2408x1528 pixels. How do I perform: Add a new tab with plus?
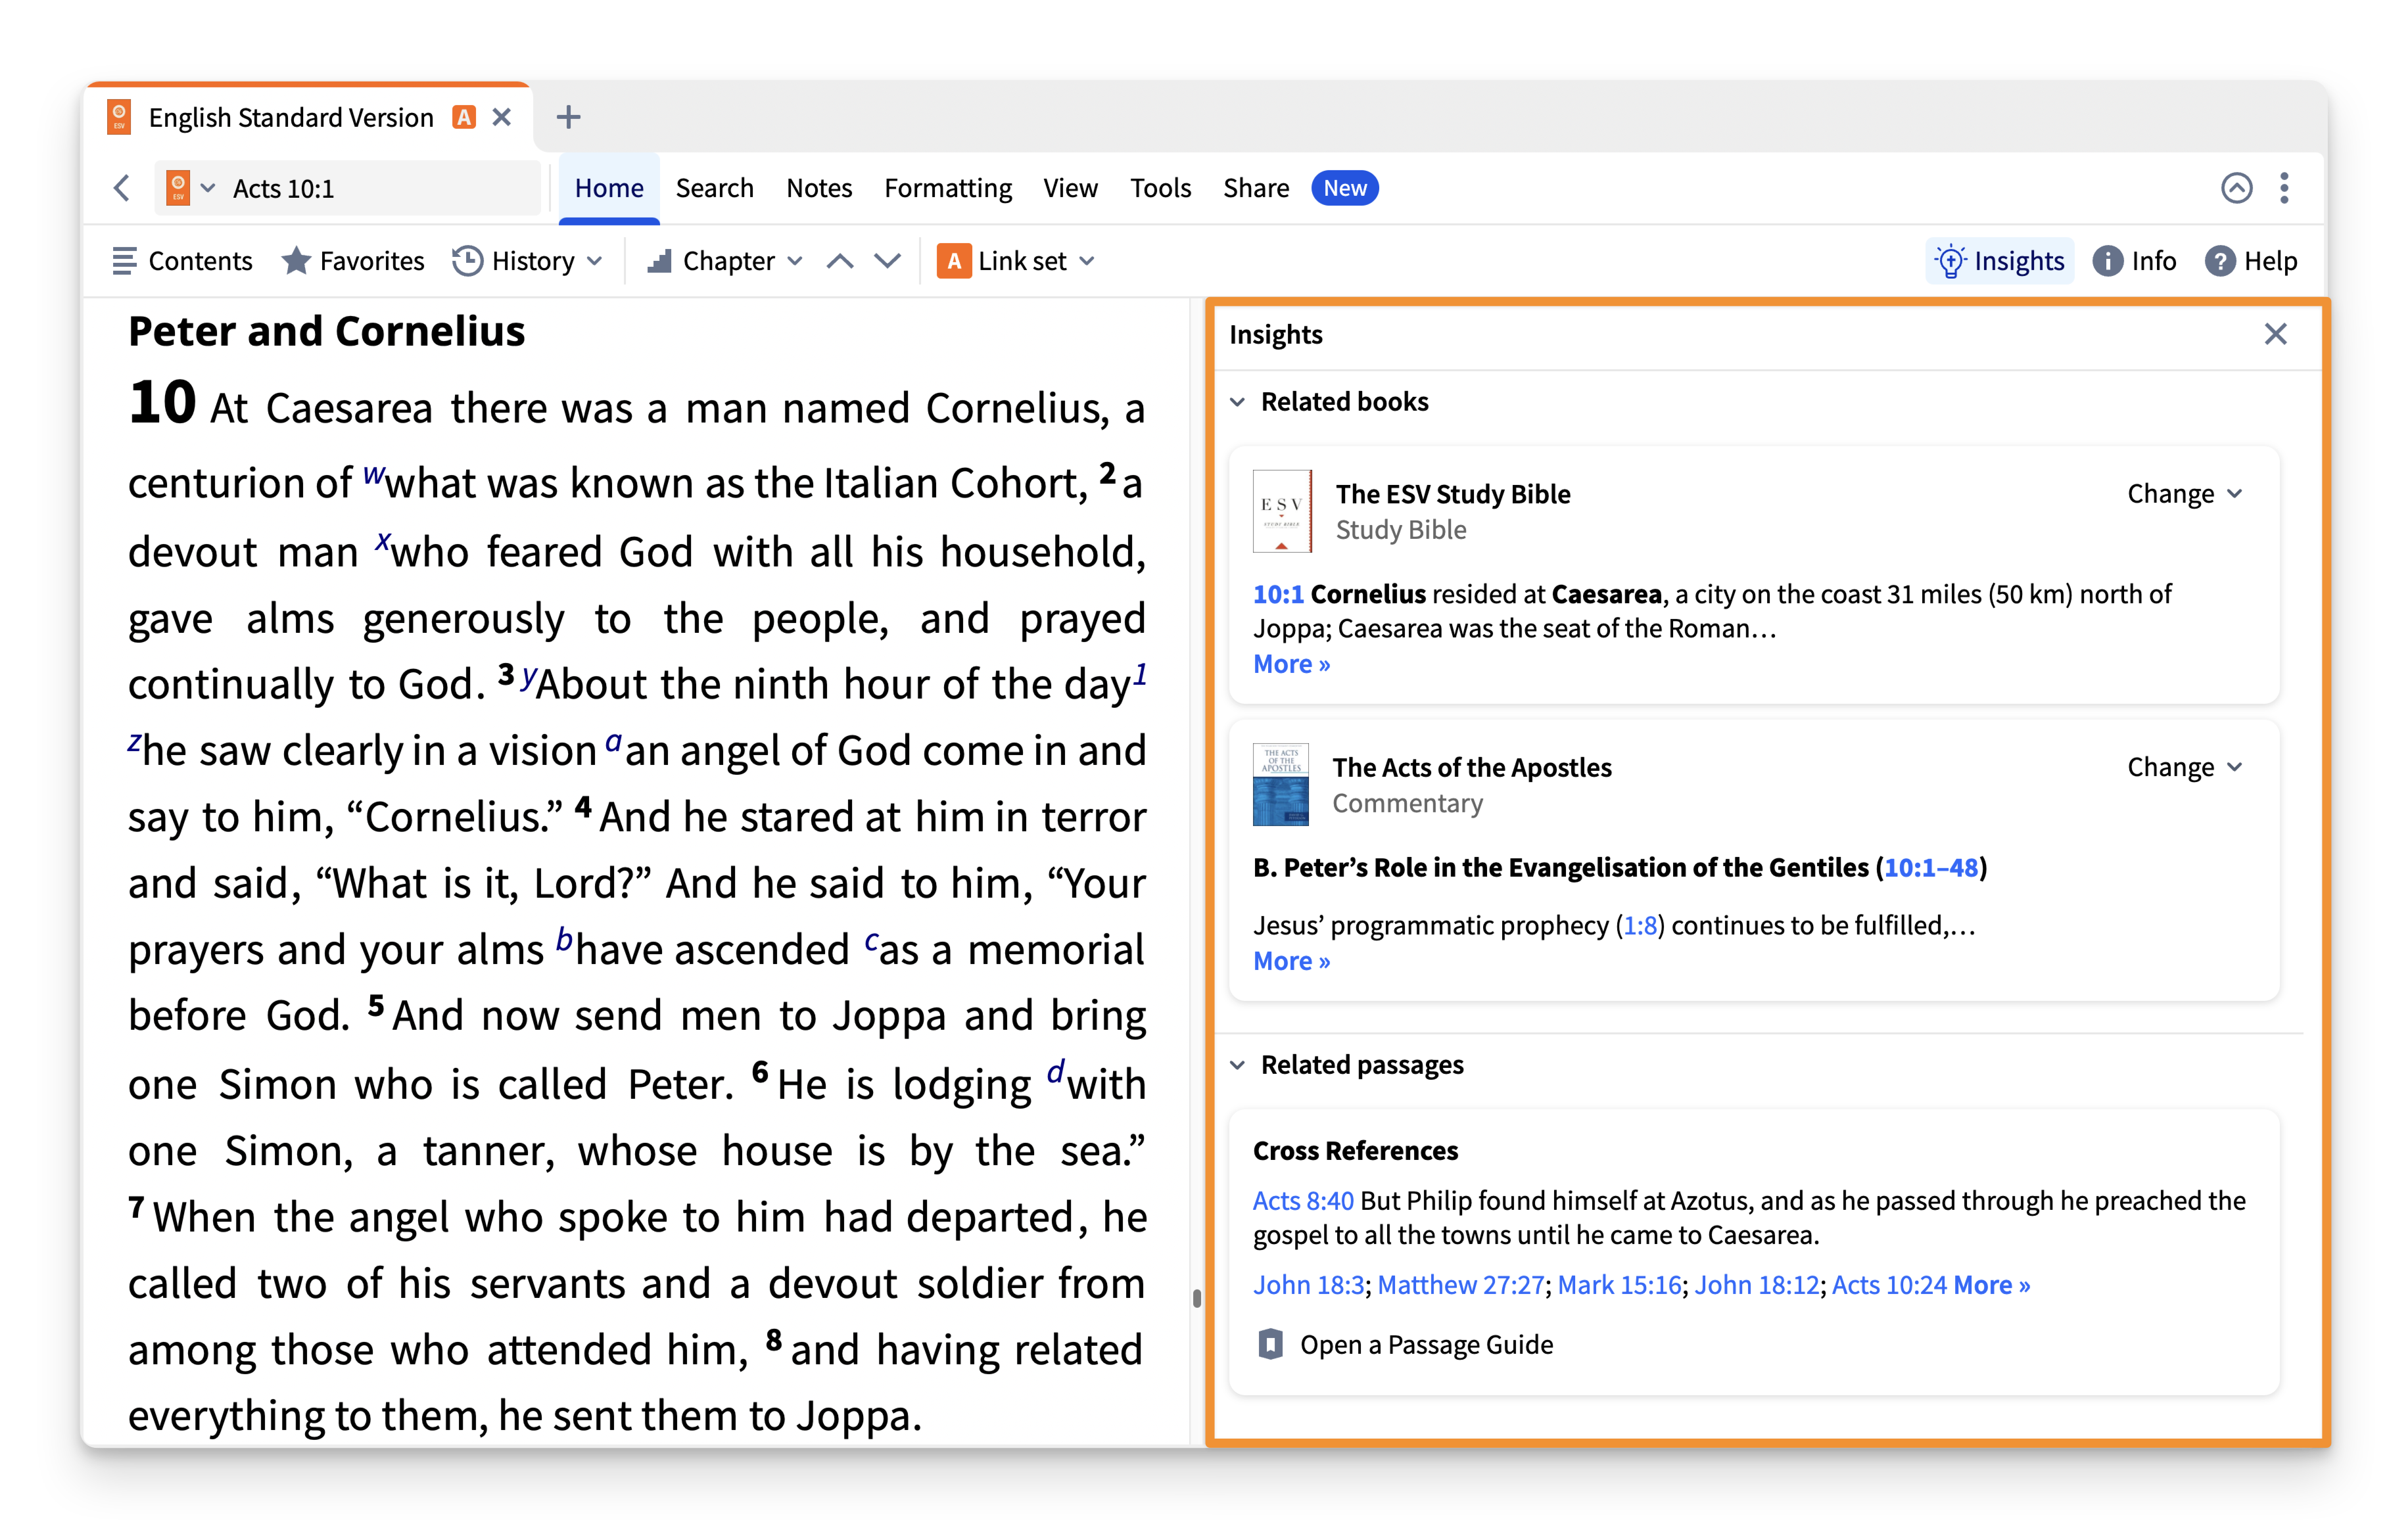(x=568, y=117)
